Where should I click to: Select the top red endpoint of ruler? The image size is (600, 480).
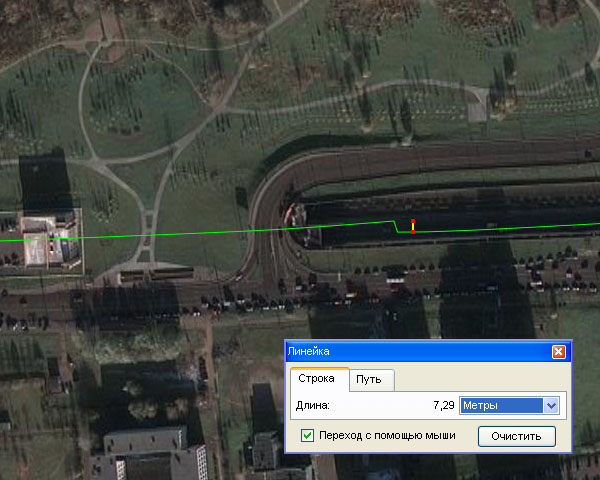tap(412, 220)
